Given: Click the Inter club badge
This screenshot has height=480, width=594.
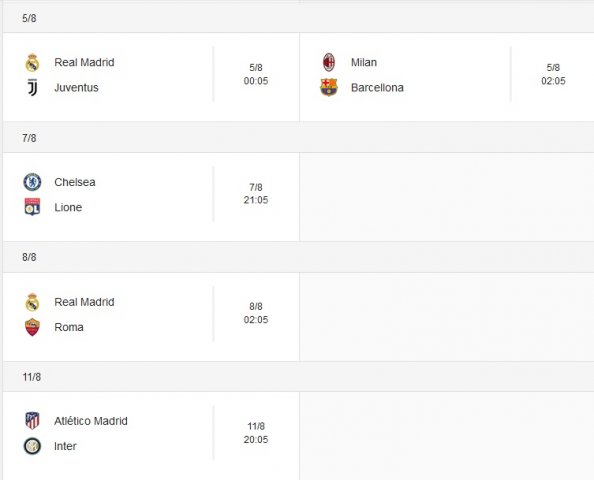Looking at the screenshot, I should [x=33, y=446].
